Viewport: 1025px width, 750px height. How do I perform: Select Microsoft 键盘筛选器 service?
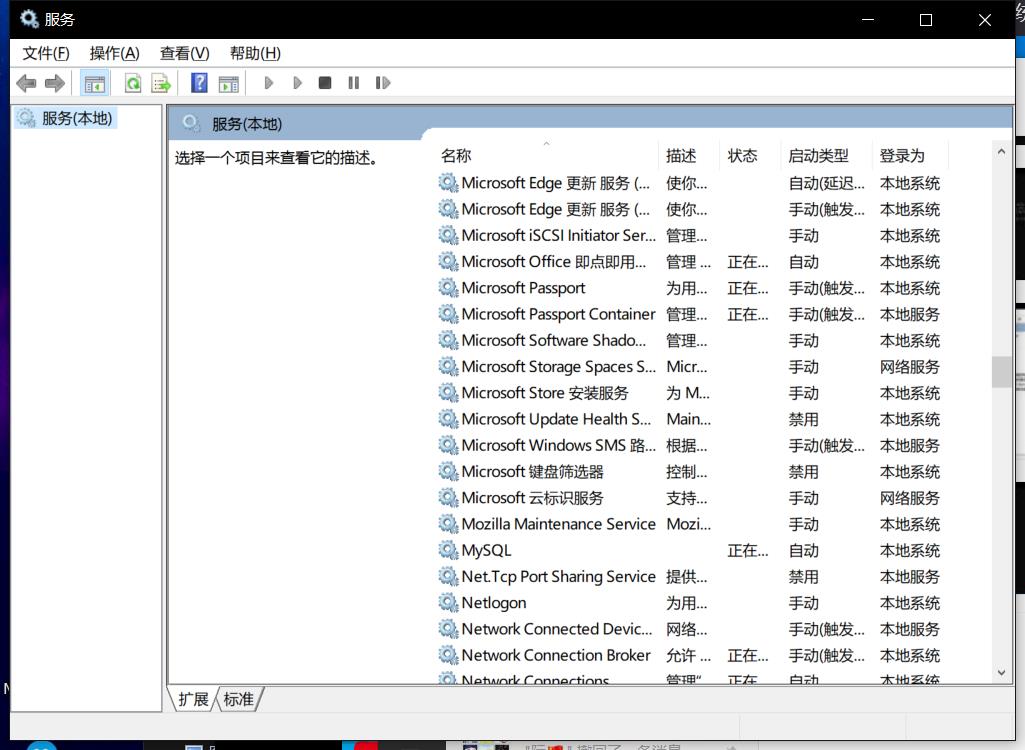(690, 471)
